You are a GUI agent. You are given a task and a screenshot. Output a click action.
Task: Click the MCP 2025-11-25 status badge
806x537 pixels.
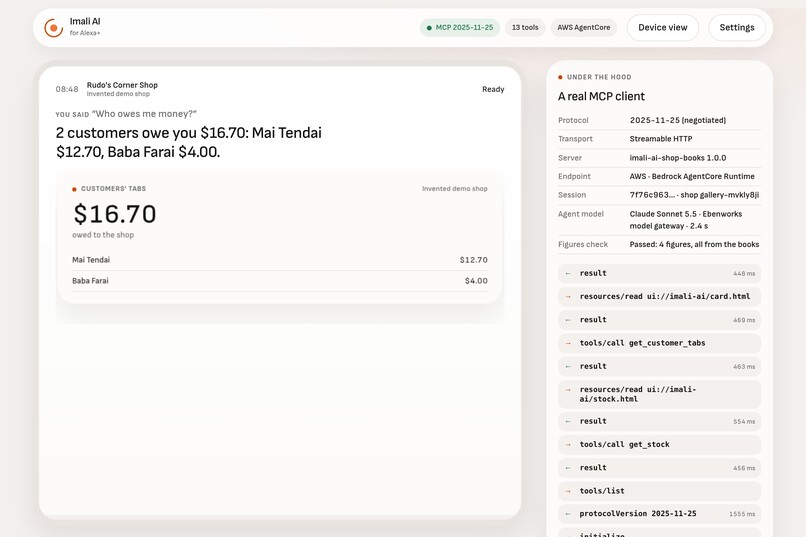point(460,28)
